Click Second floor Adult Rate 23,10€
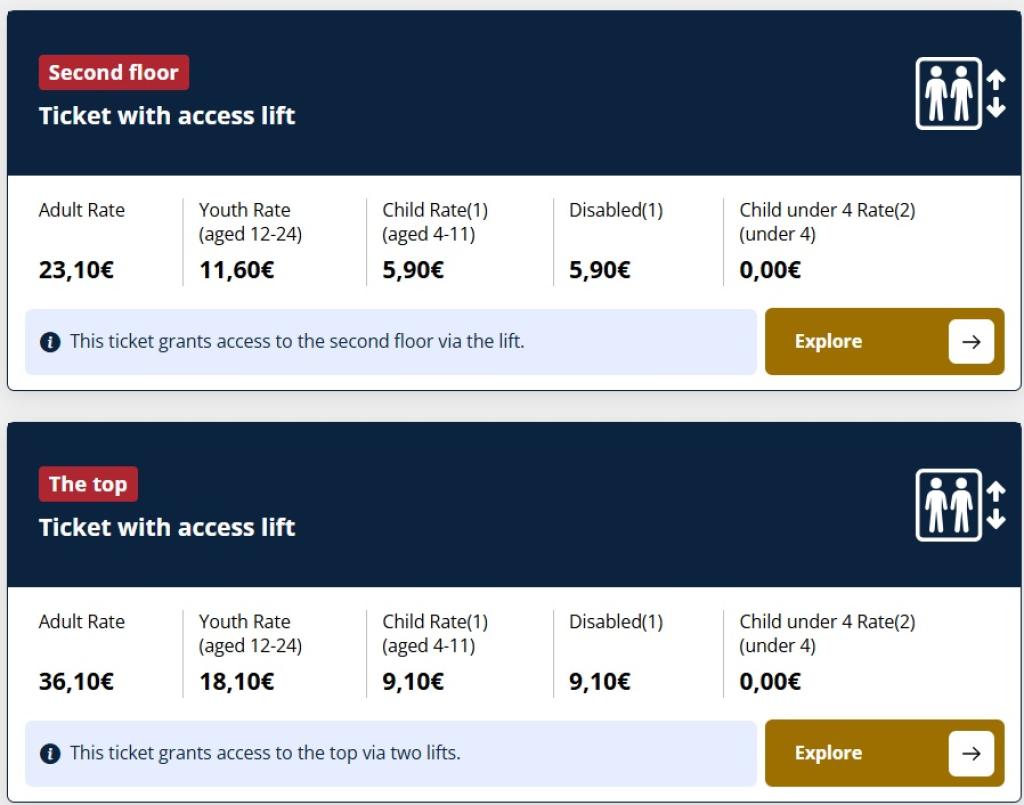Viewport: 1024px width, 805px height. click(76, 270)
